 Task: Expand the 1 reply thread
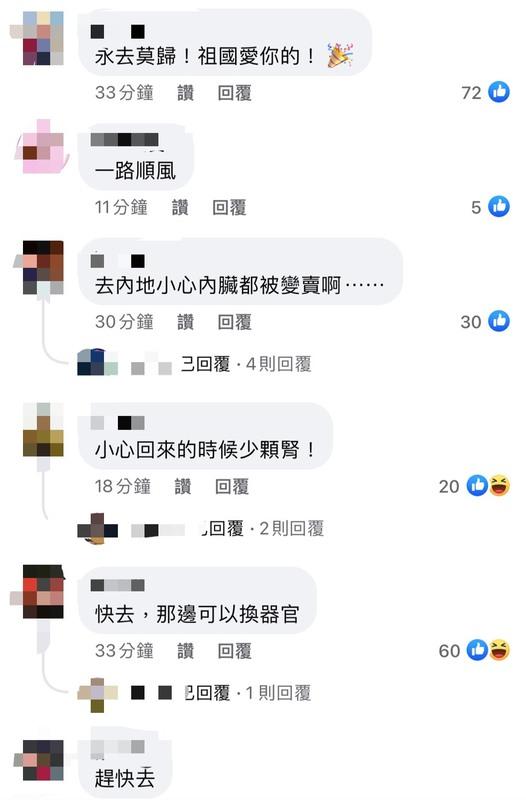pyautogui.click(x=278, y=693)
